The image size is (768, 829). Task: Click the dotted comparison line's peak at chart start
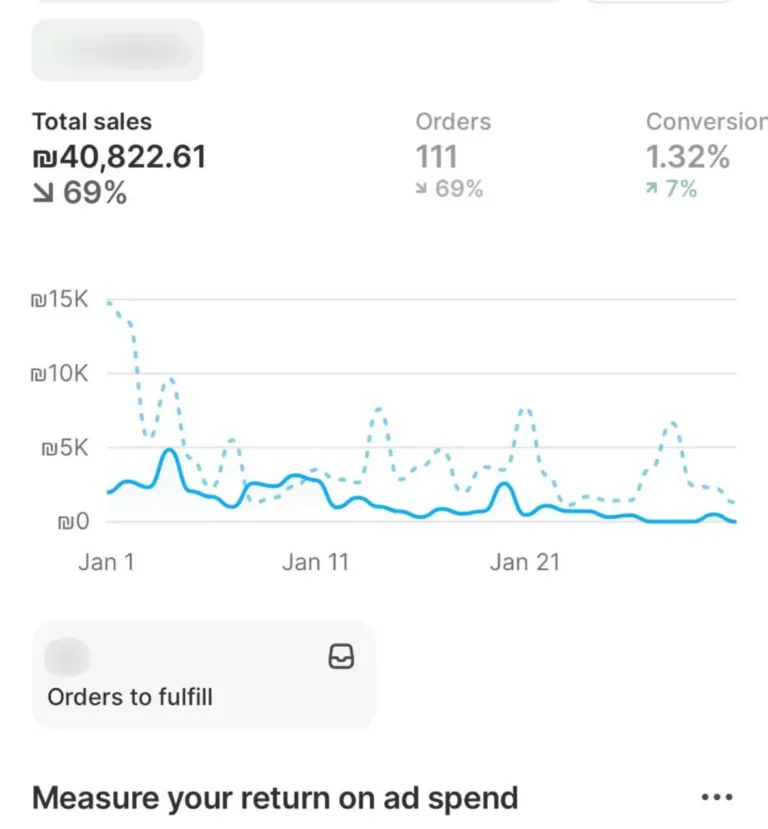point(109,301)
